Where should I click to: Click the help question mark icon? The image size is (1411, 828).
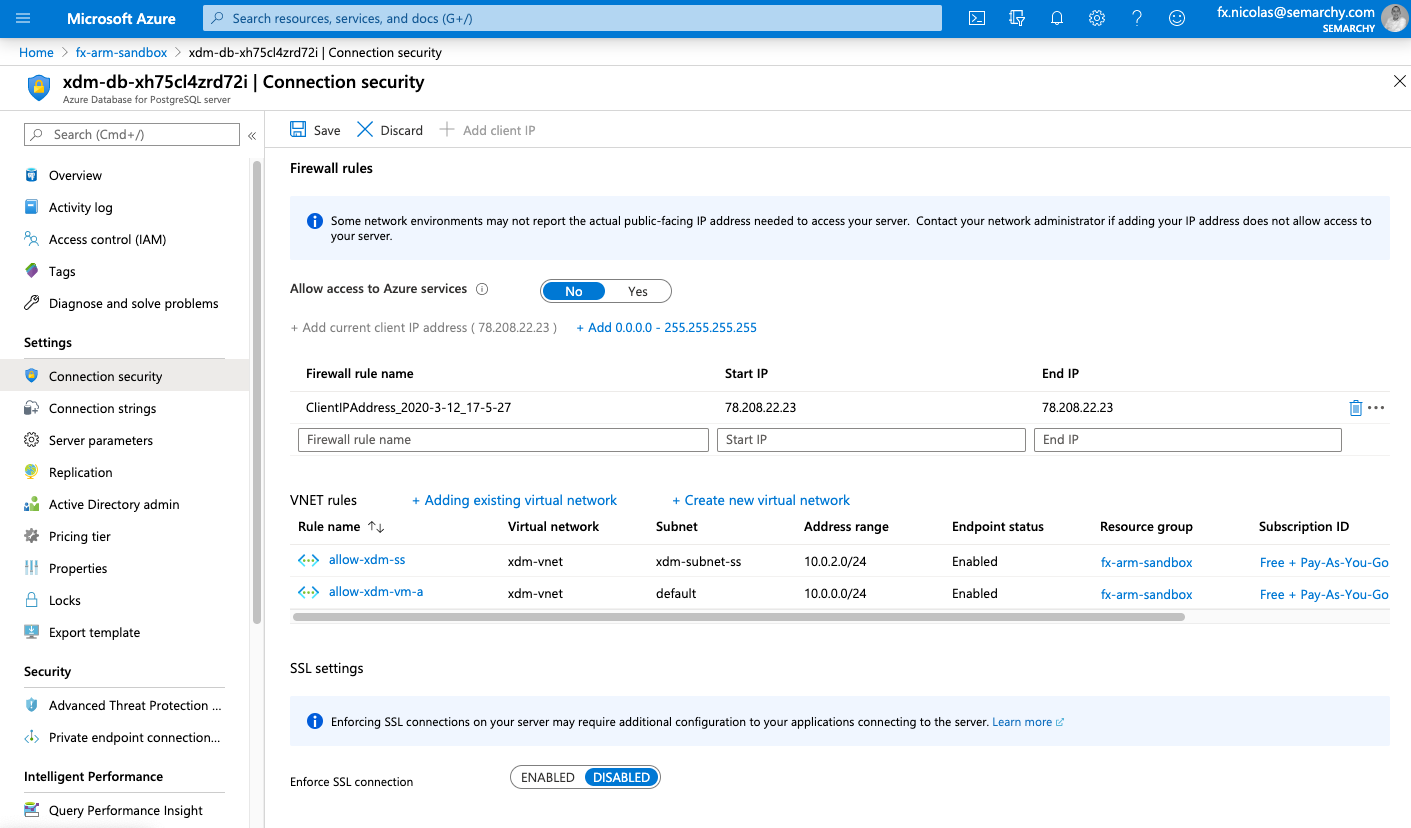tap(1137, 18)
